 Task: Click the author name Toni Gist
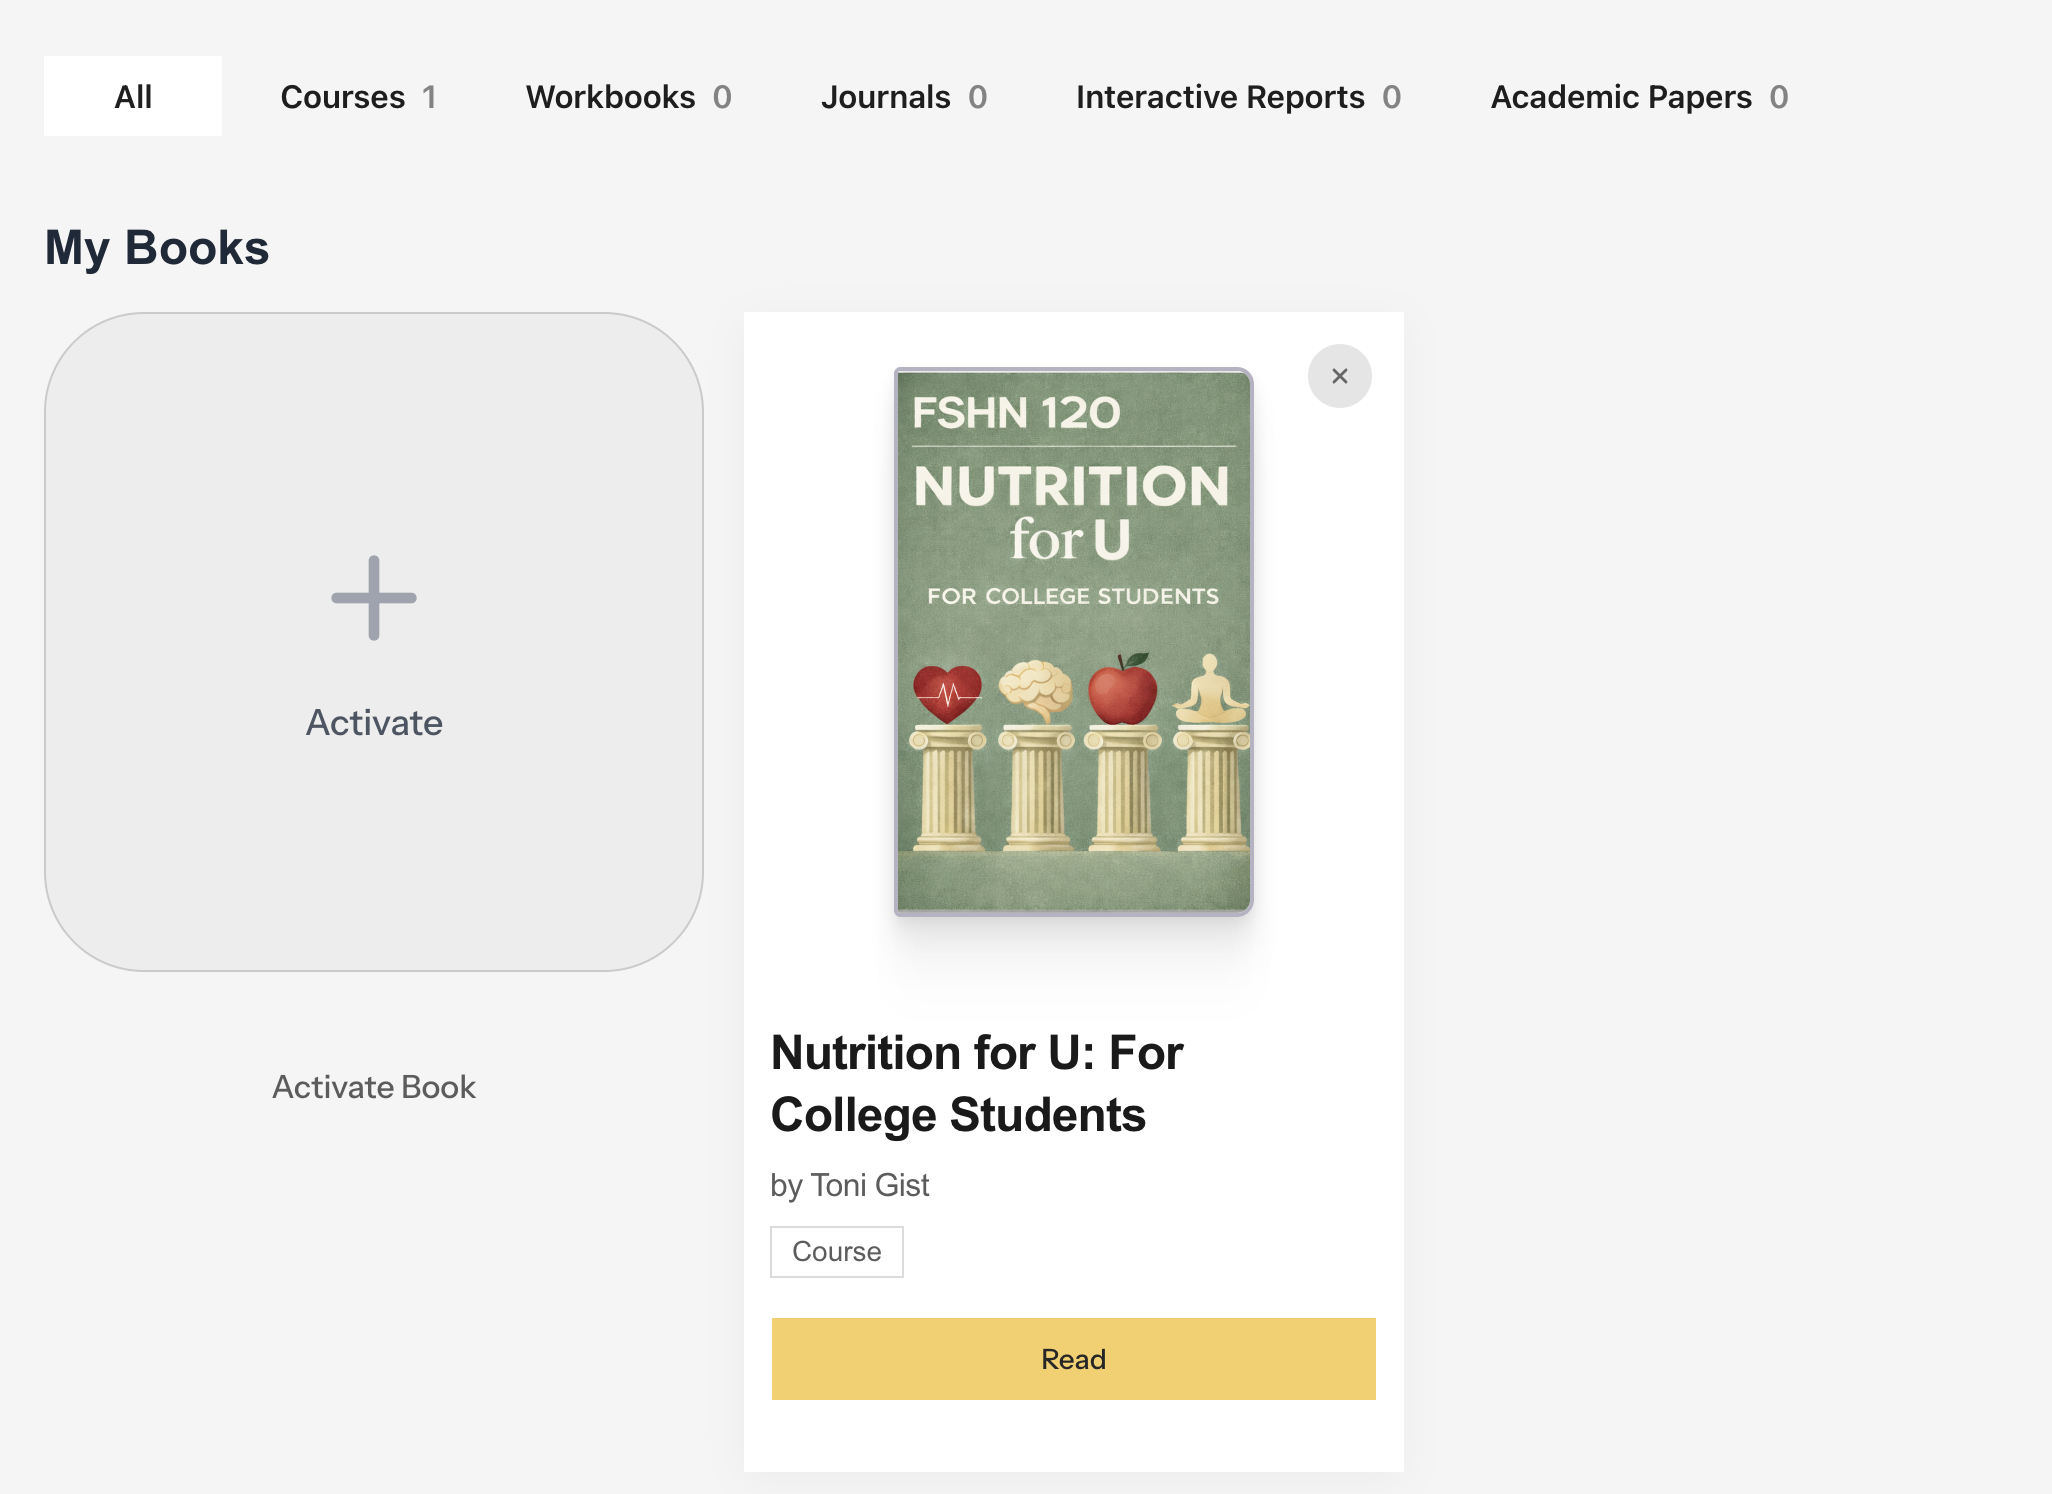point(849,1184)
